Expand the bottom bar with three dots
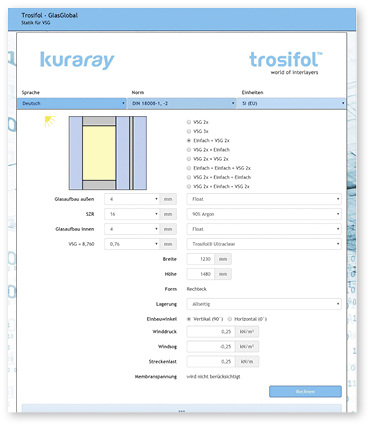The image size is (371, 427). click(x=182, y=409)
